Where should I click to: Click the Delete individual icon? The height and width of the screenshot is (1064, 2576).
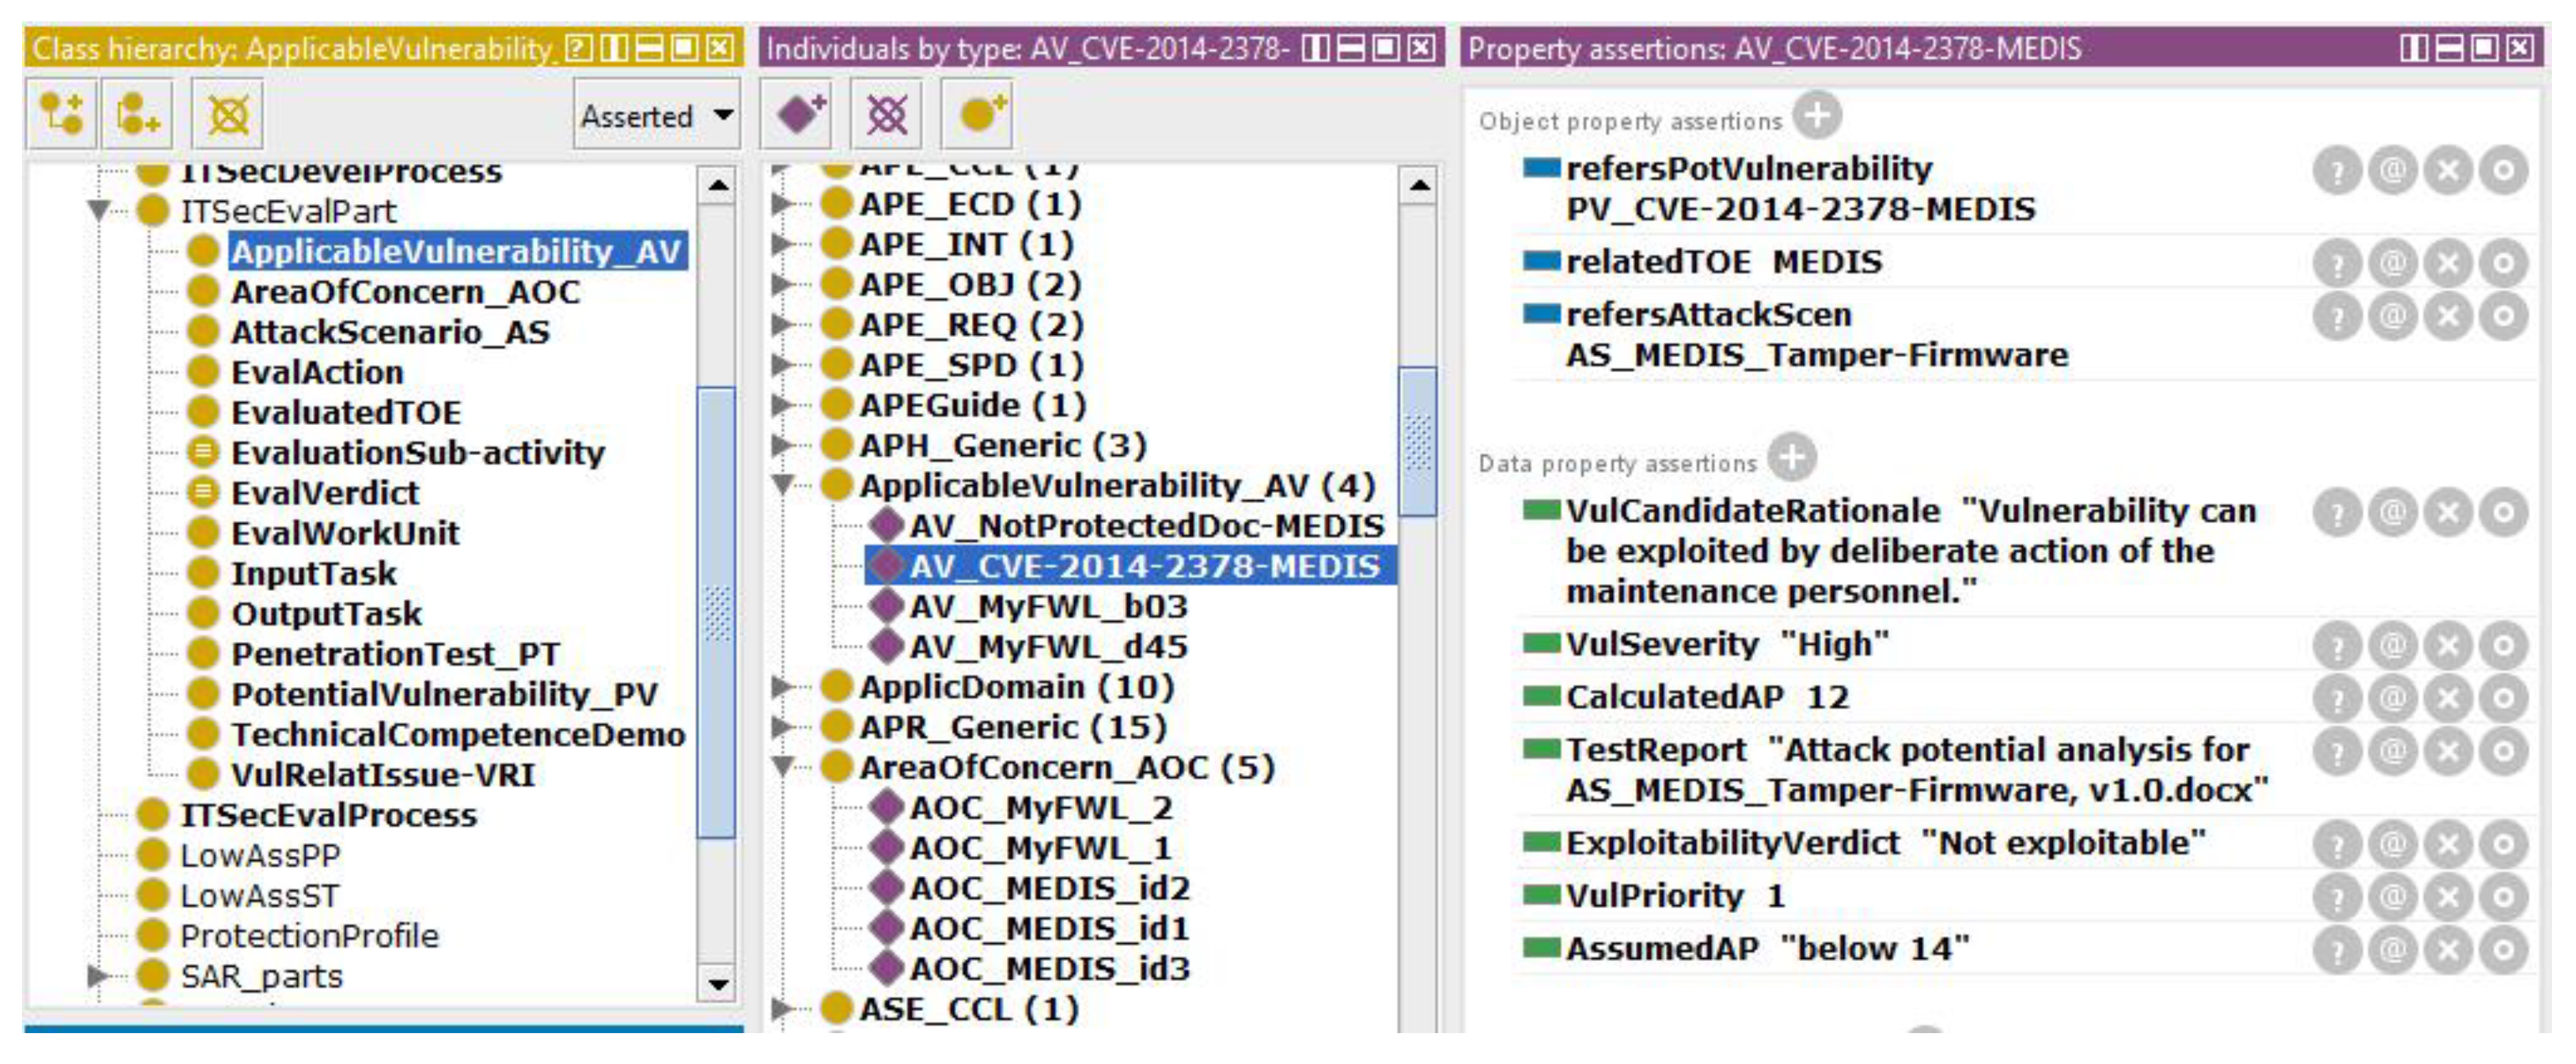[x=887, y=114]
